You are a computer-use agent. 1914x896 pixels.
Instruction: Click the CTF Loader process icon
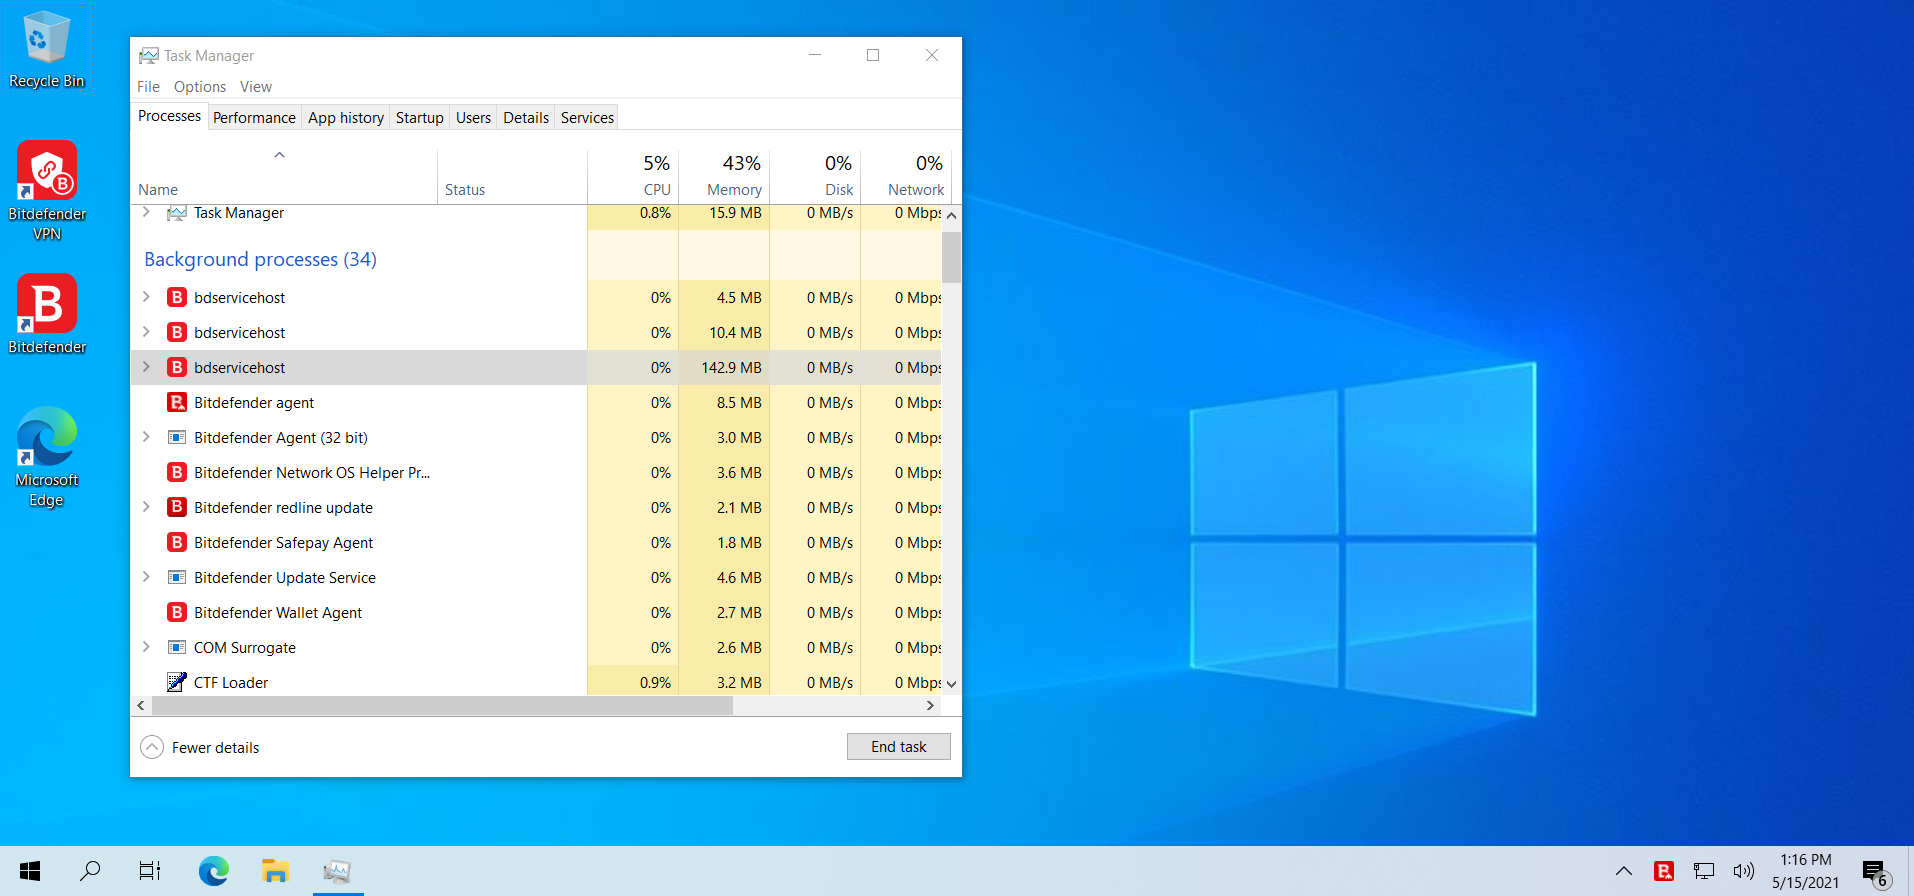[177, 683]
